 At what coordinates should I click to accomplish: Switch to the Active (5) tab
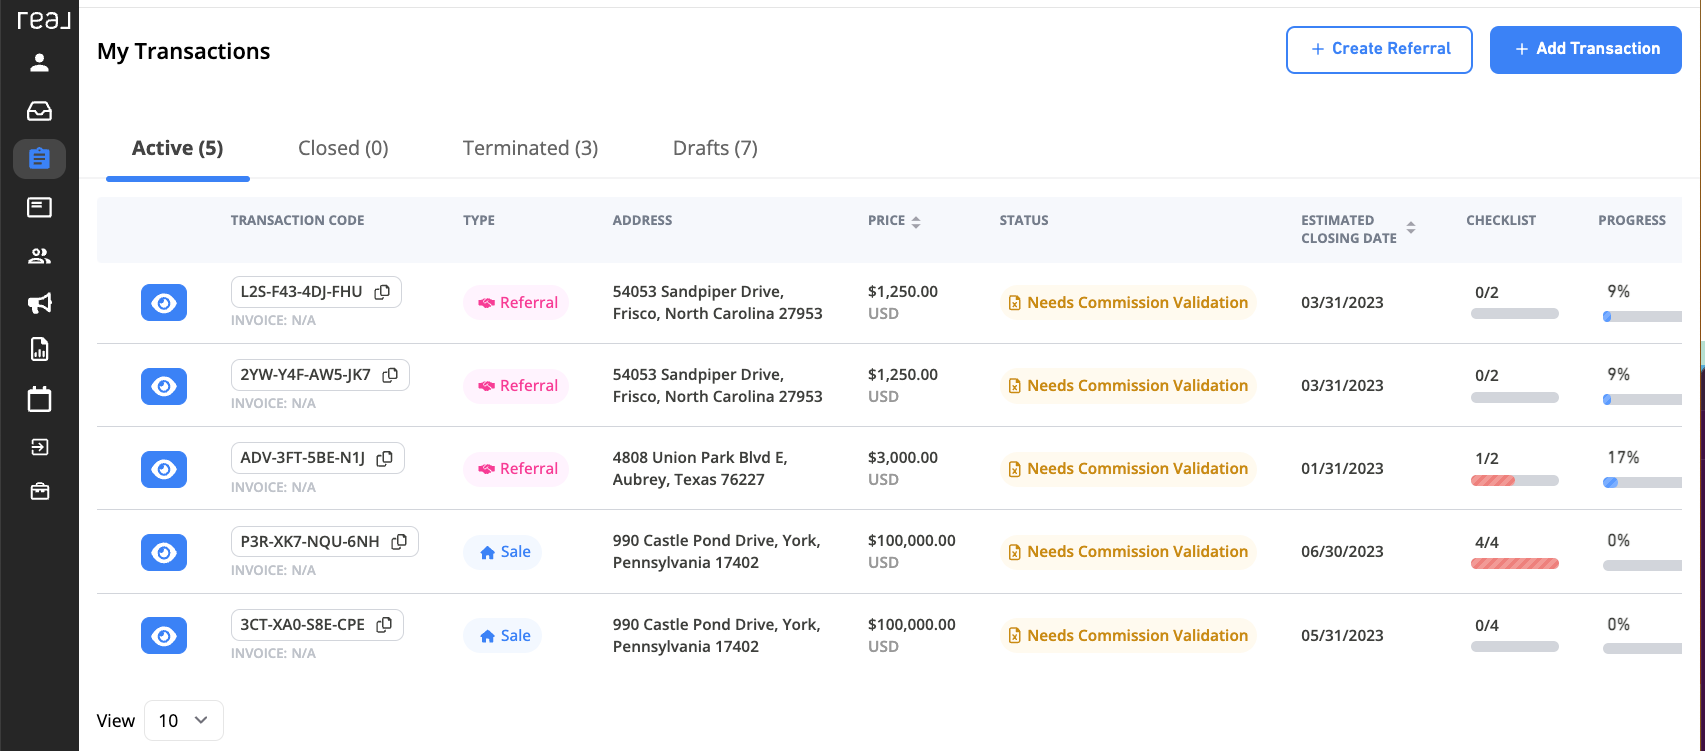(178, 148)
